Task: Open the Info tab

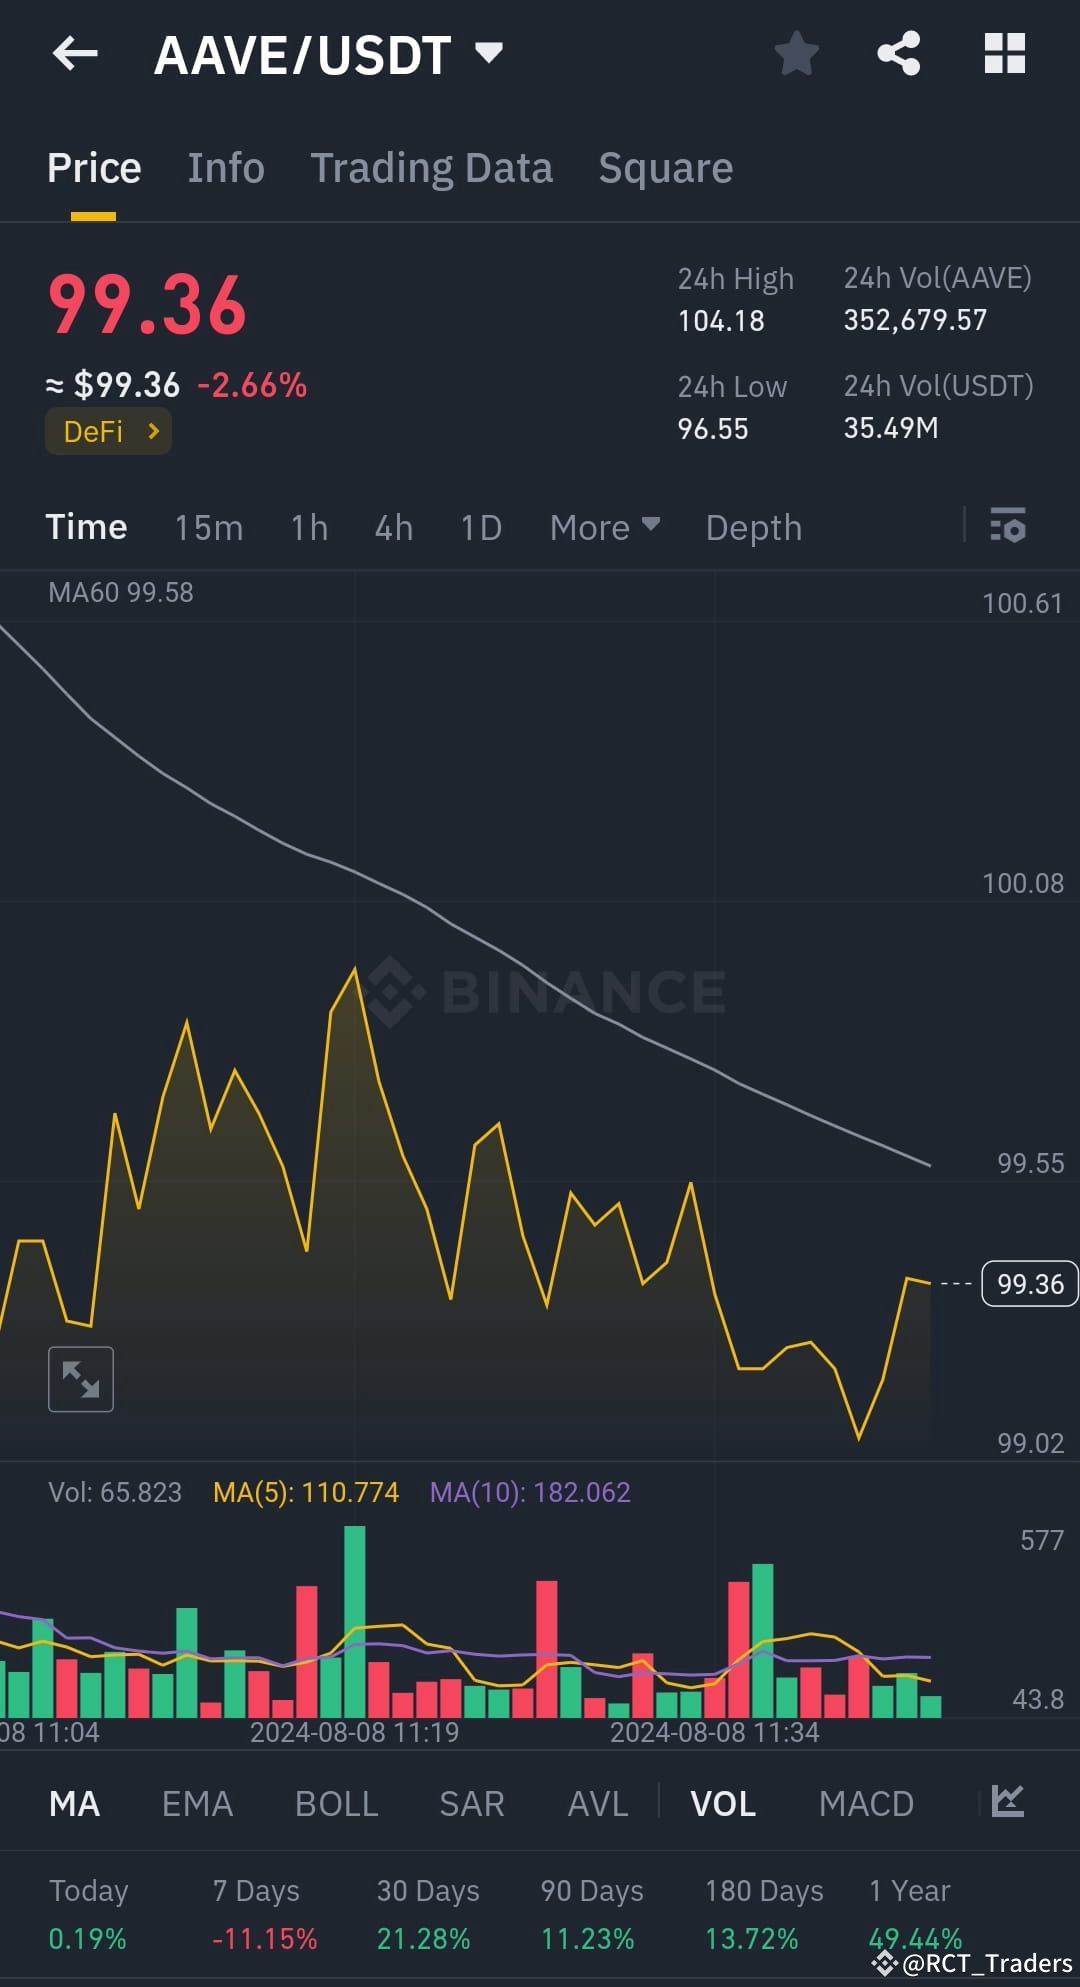Action: coord(225,167)
